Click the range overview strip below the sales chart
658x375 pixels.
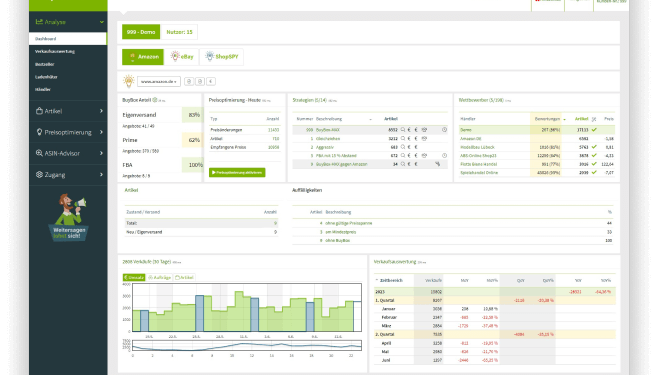pos(247,346)
